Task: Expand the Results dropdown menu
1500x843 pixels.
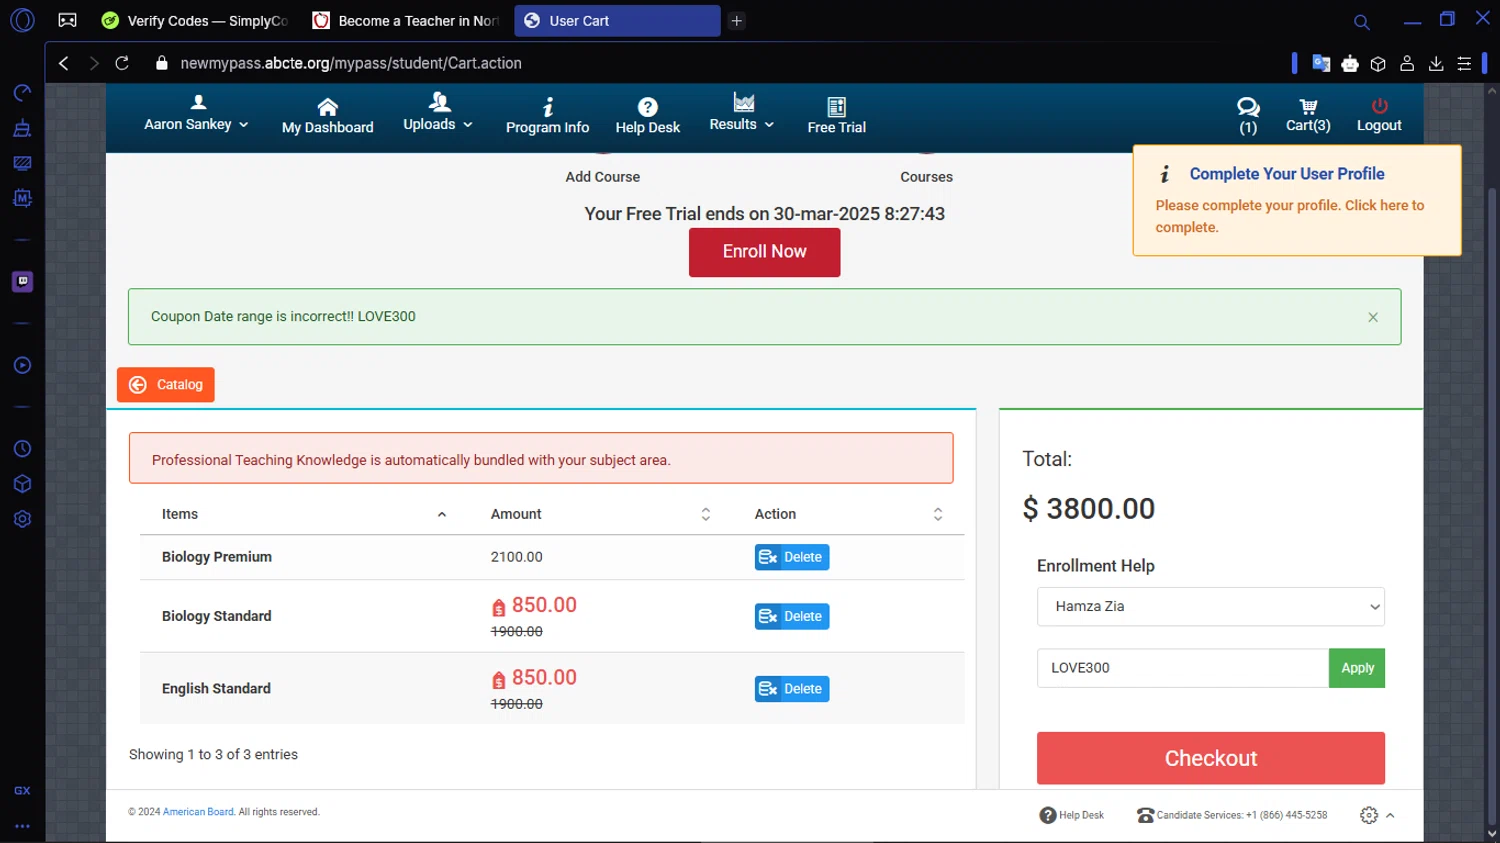Action: (x=742, y=112)
